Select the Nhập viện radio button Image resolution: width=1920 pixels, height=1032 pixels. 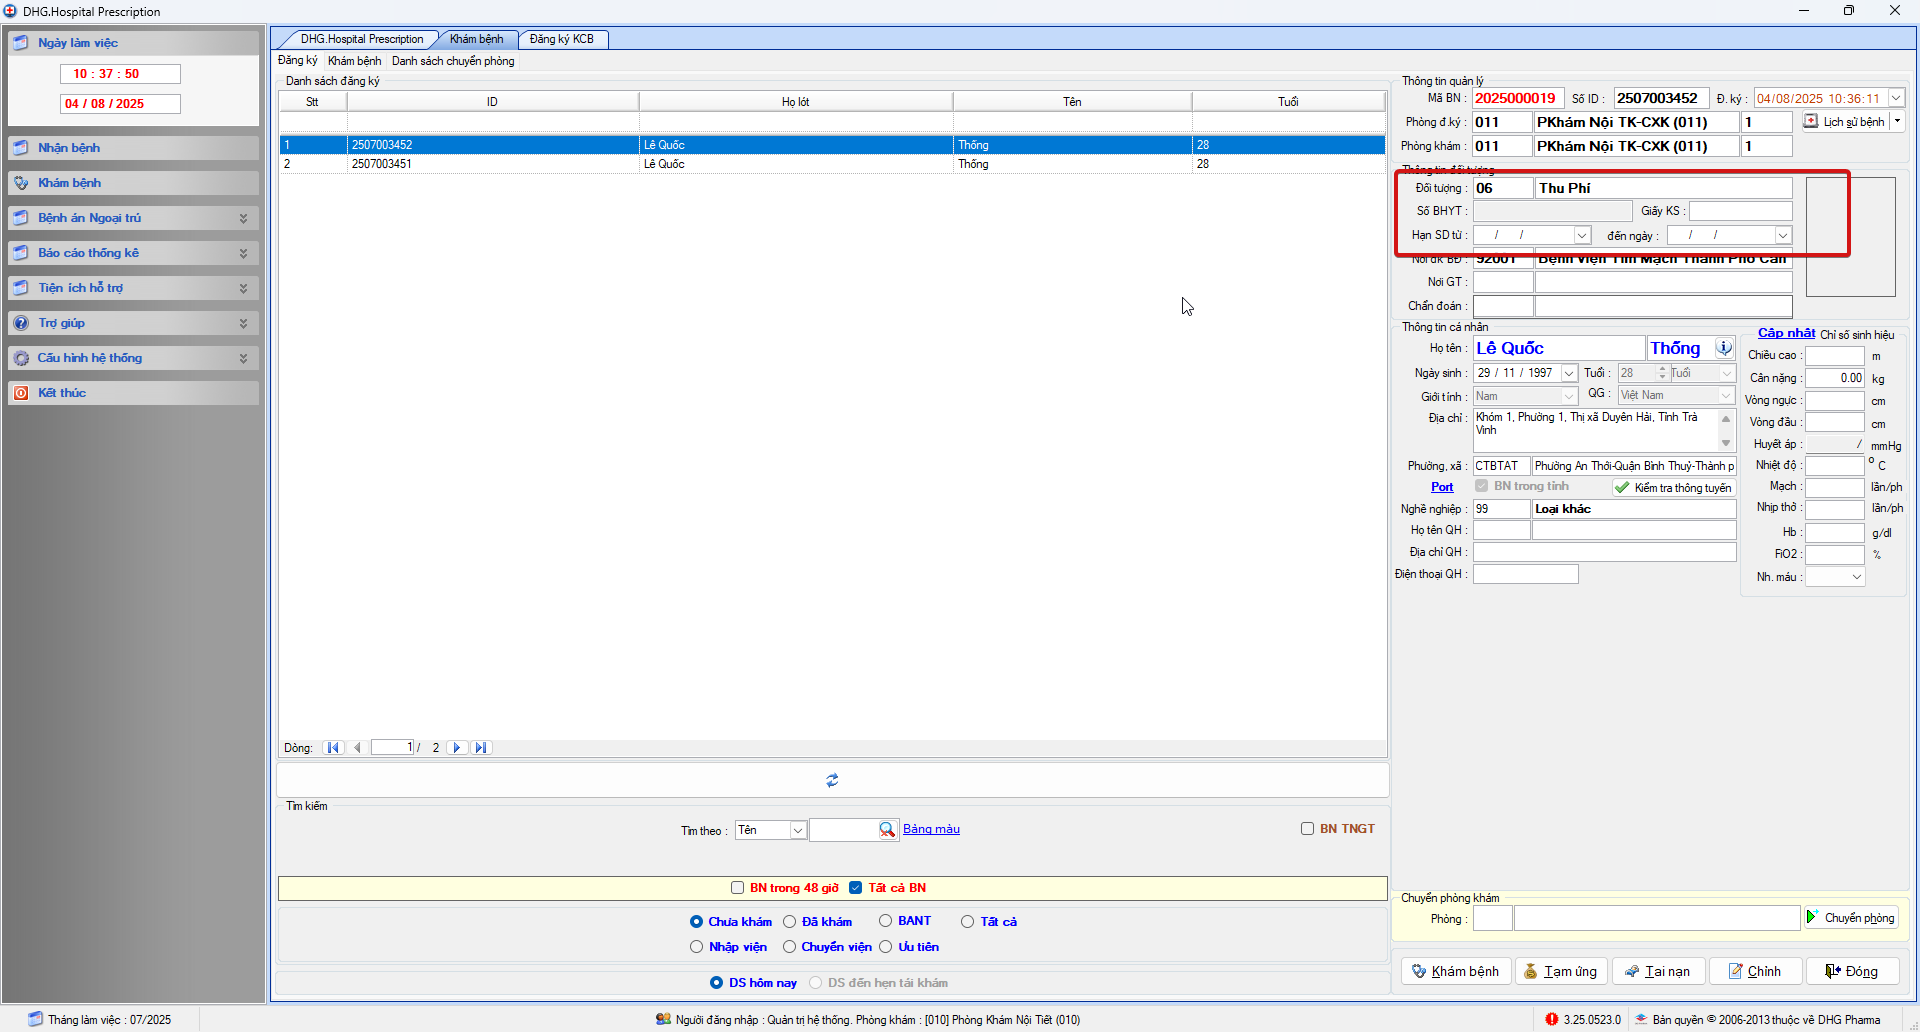(x=696, y=947)
